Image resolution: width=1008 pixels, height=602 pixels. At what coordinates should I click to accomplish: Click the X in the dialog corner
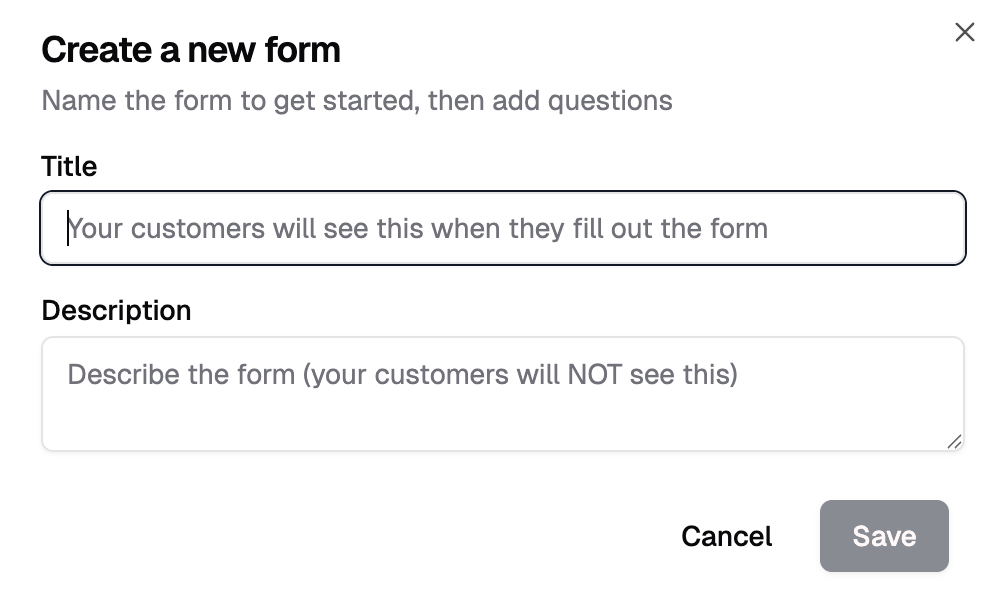964,33
